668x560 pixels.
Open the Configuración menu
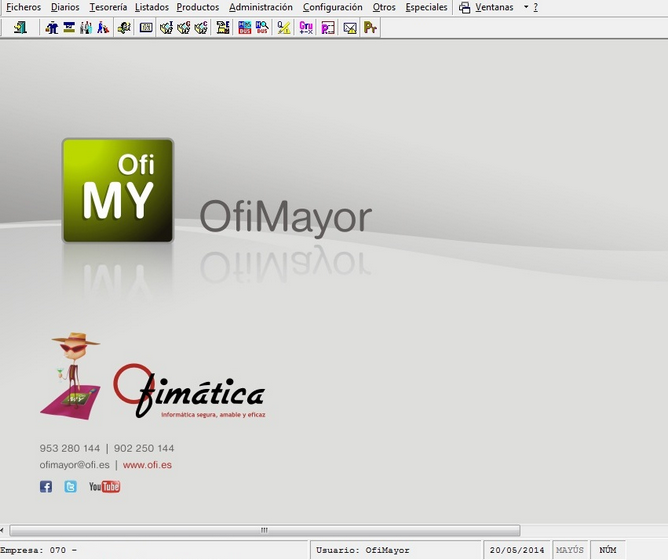point(332,7)
